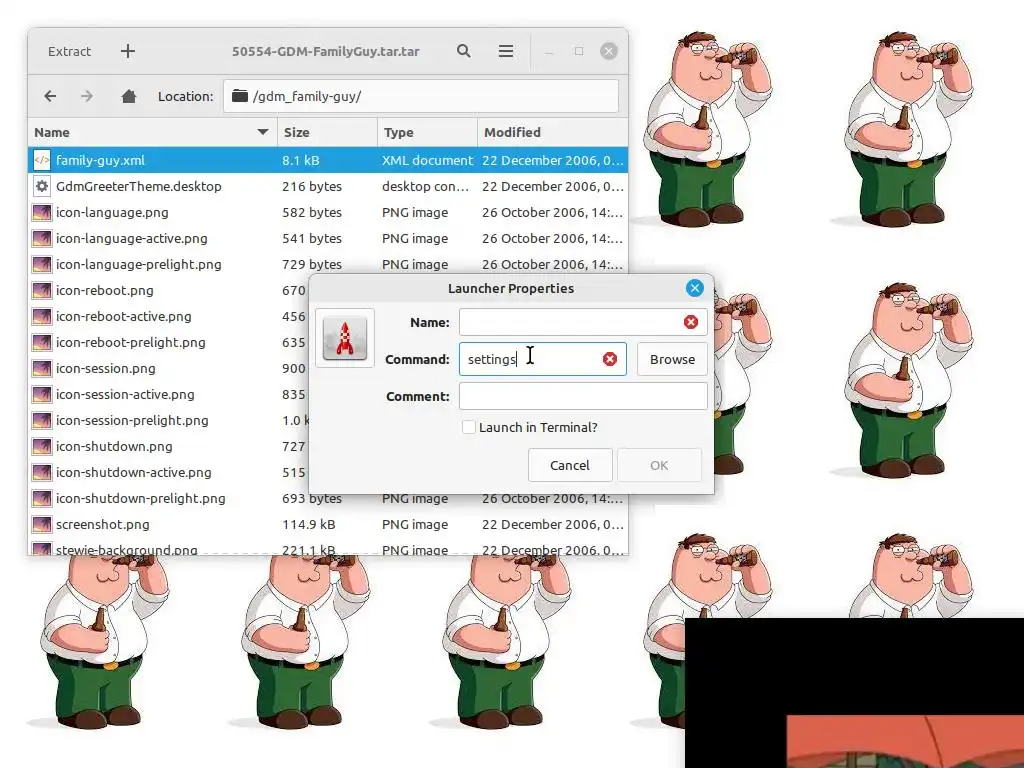This screenshot has height=768, width=1024.
Task: Select icon-language-prelight.png file
Action: tap(328, 264)
